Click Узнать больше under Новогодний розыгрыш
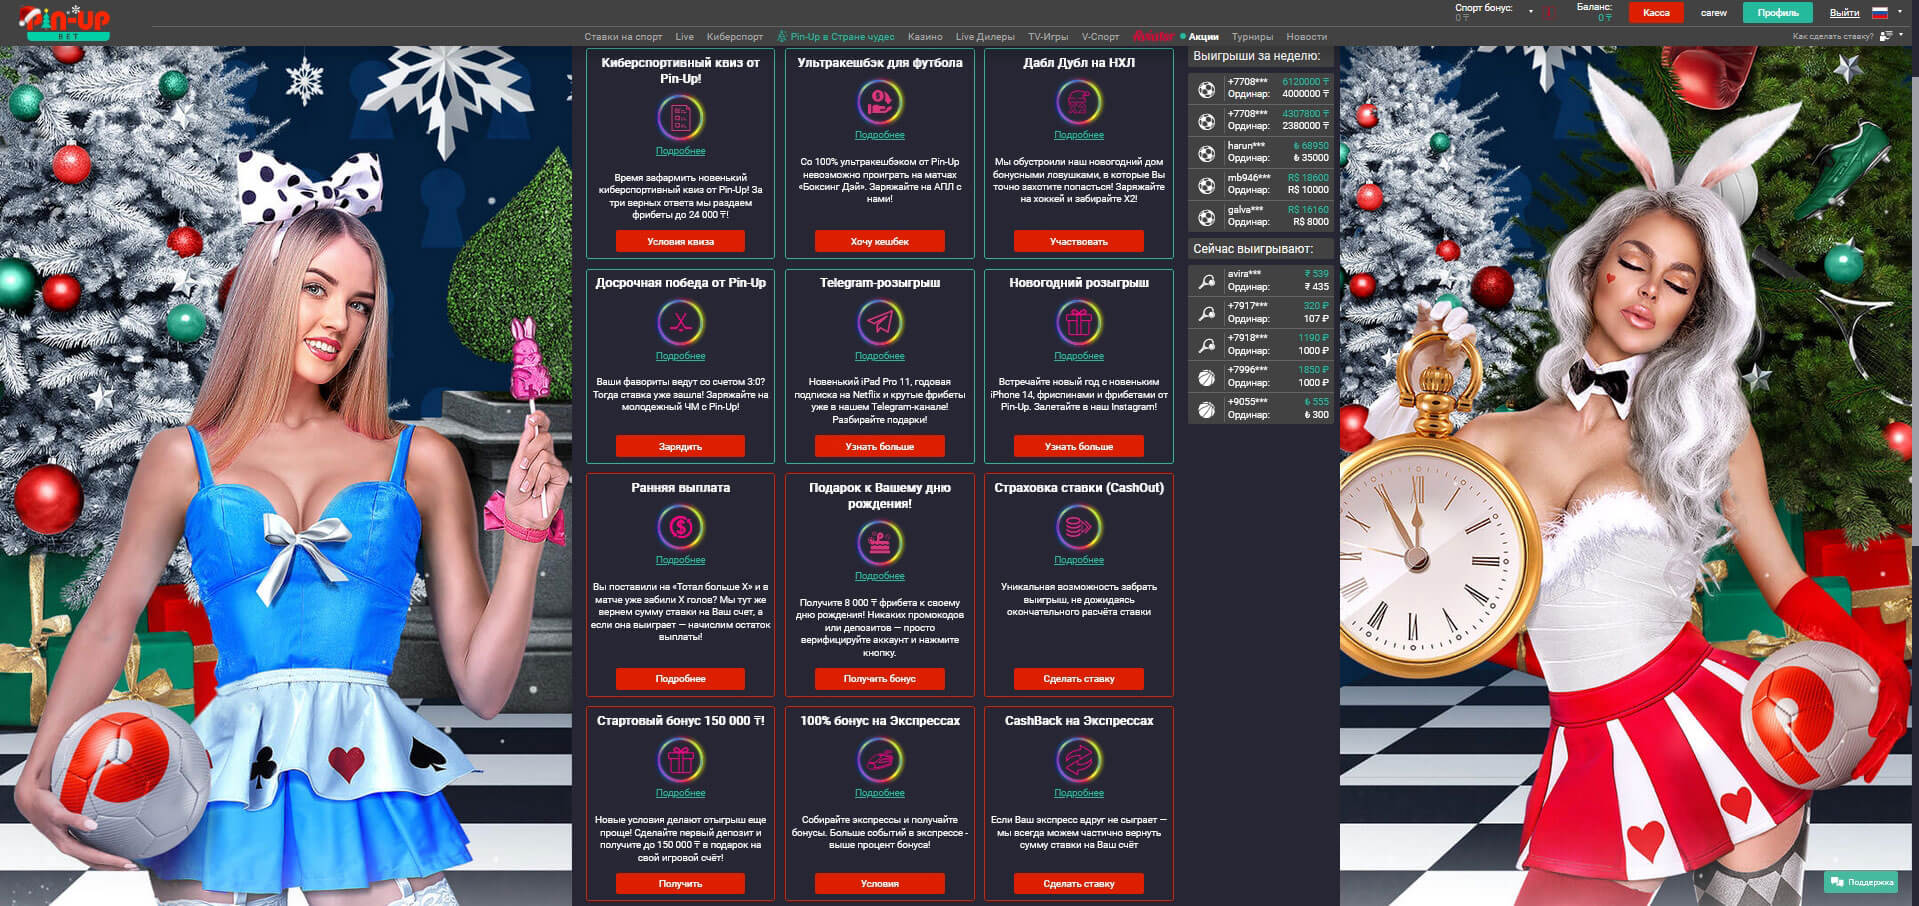The image size is (1919, 906). click(1078, 446)
